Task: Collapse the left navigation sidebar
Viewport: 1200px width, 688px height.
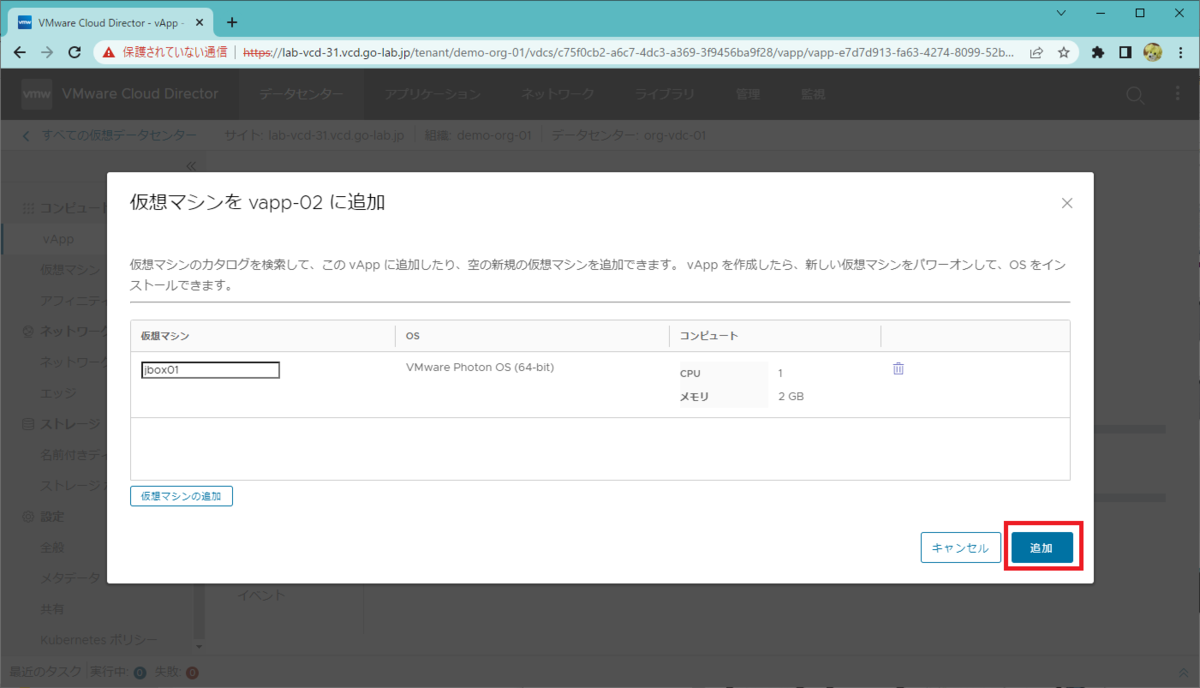Action: [191, 165]
